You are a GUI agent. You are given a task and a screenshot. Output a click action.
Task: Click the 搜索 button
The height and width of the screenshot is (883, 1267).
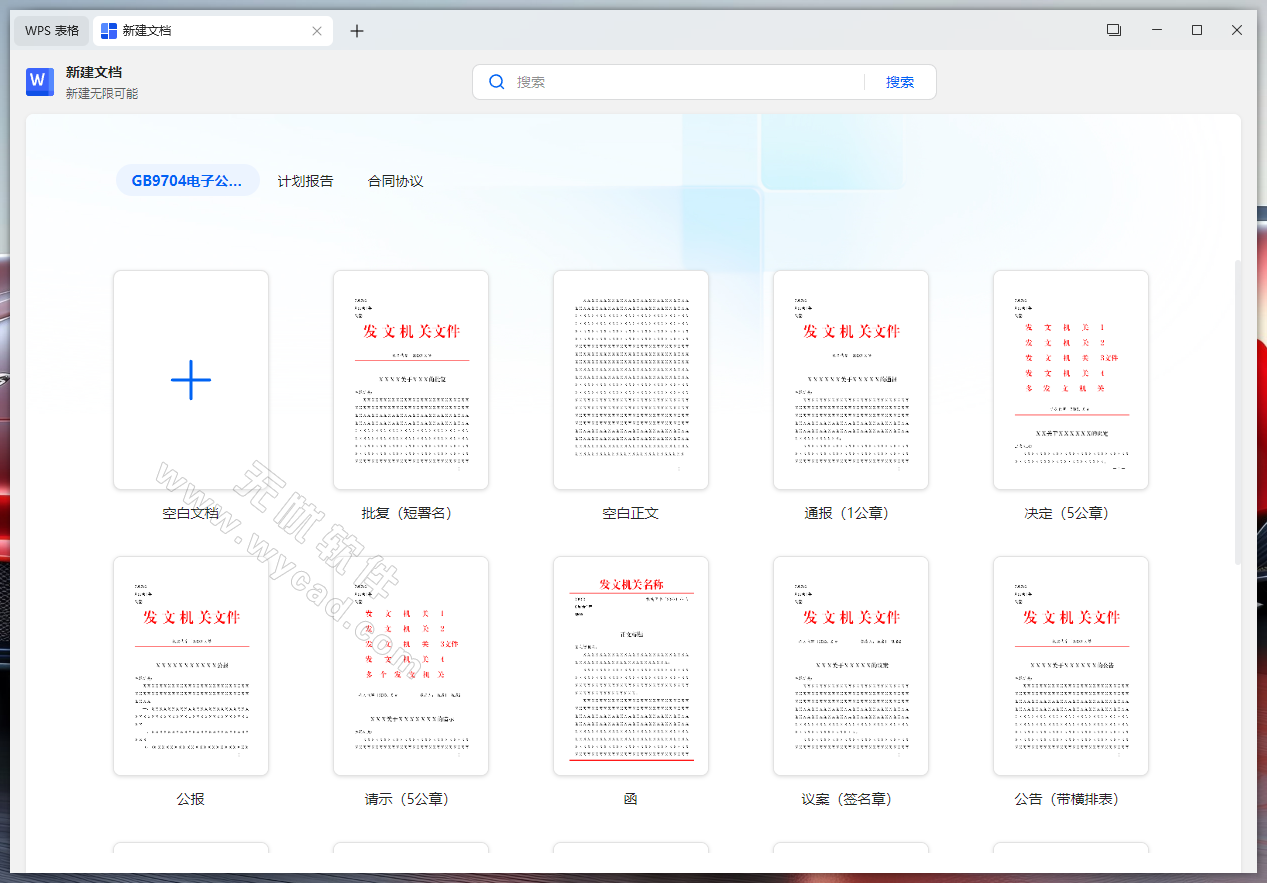(900, 82)
